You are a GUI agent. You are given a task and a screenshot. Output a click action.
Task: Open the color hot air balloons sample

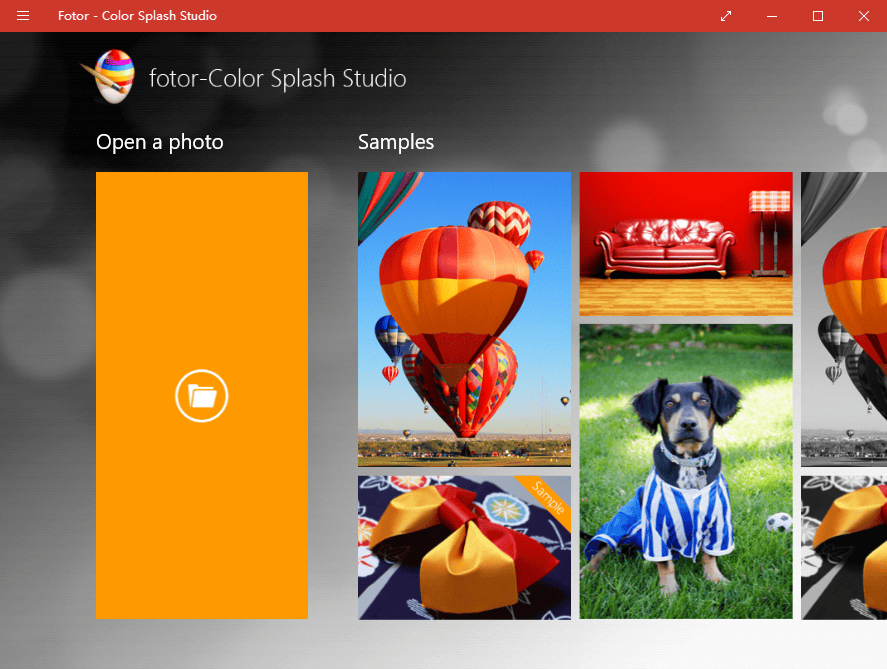464,319
